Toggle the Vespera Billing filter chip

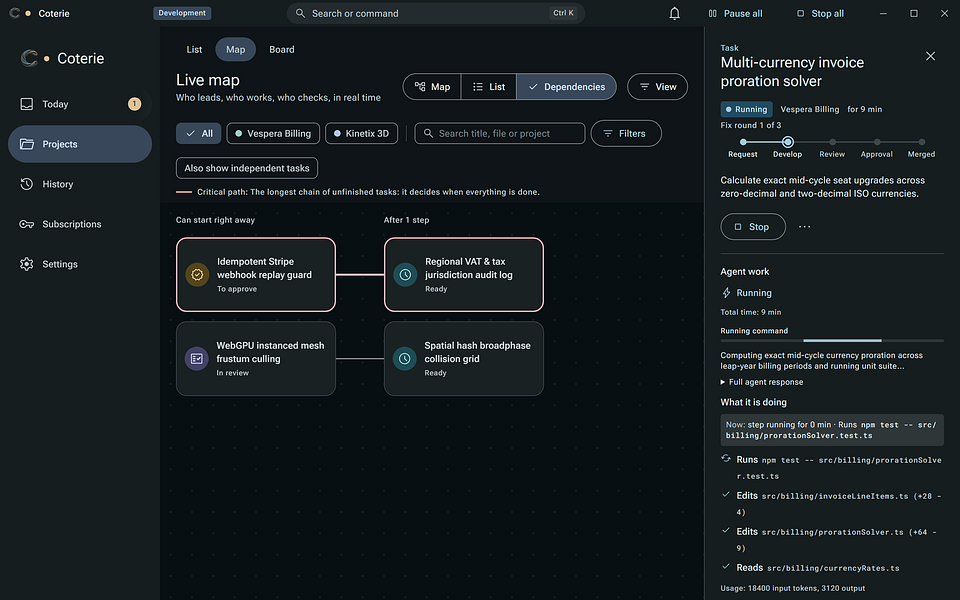pyautogui.click(x=273, y=133)
